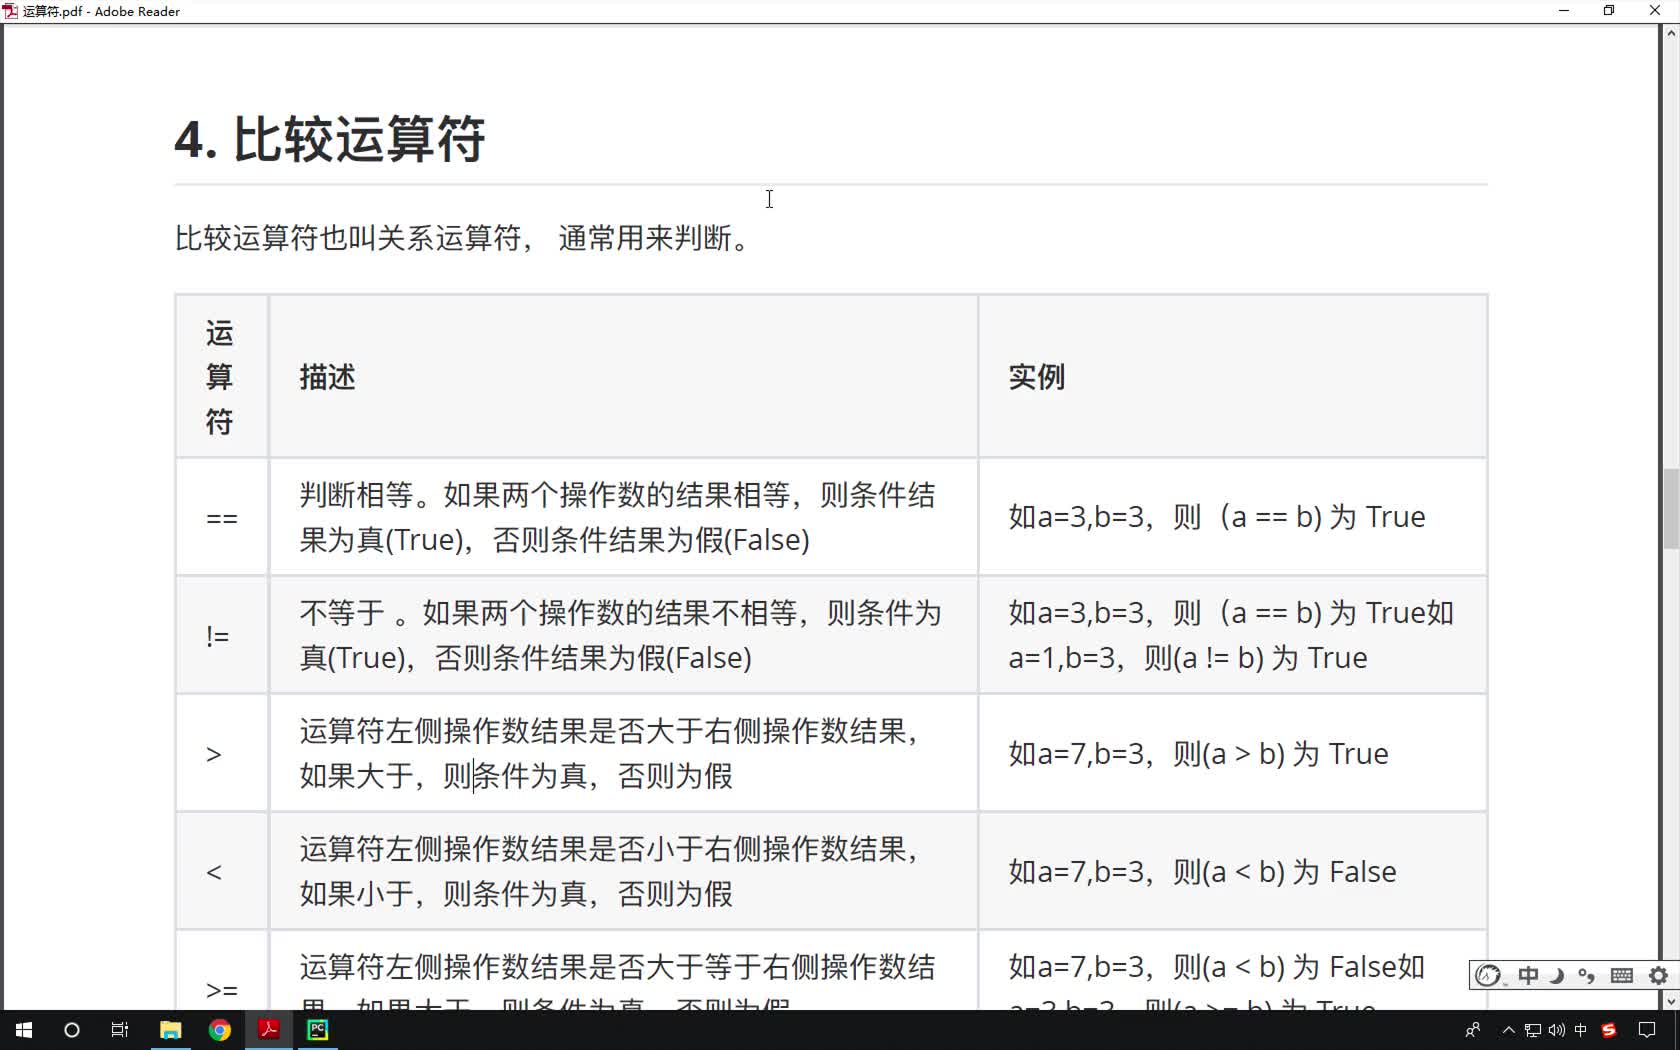The image size is (1680, 1050).
Task: Open Windows Action Center notifications
Action: 1647,1030
